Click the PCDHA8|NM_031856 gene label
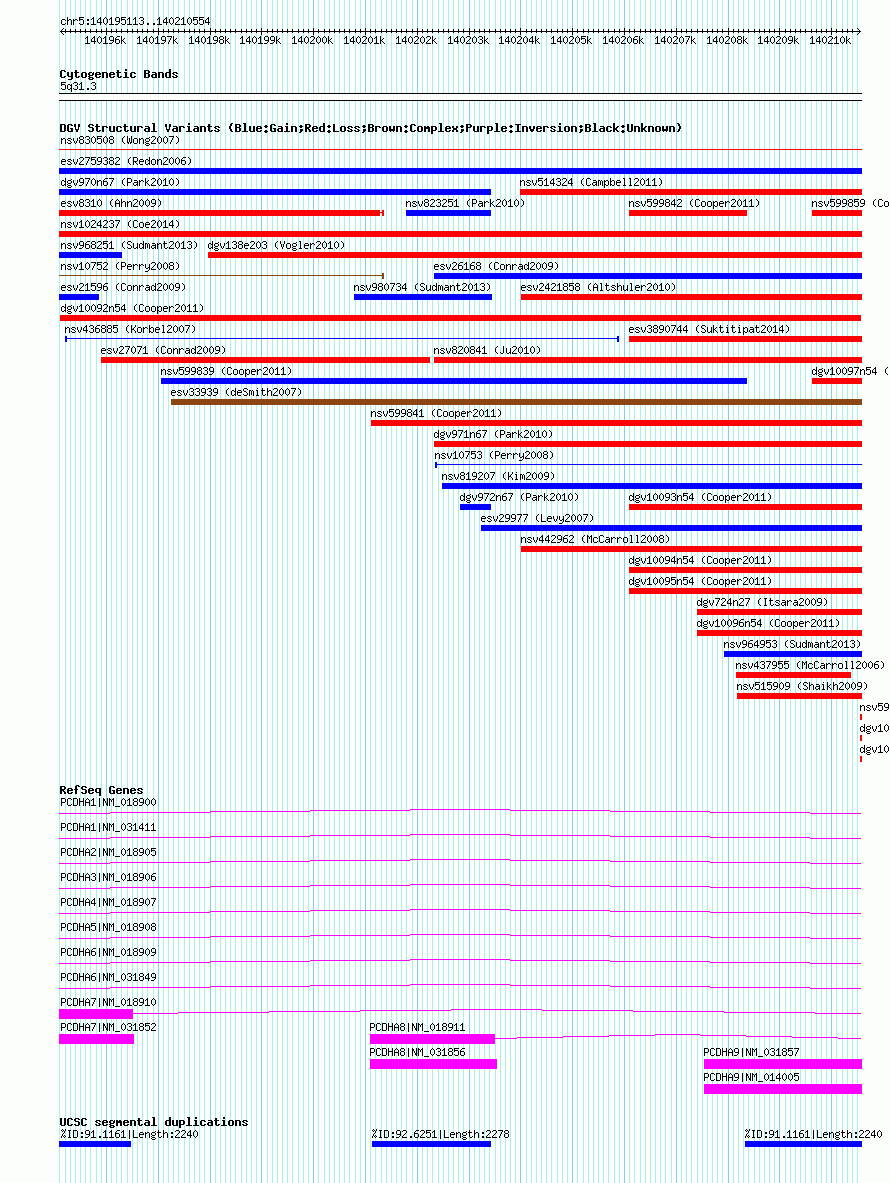The image size is (890, 1183). click(417, 1052)
